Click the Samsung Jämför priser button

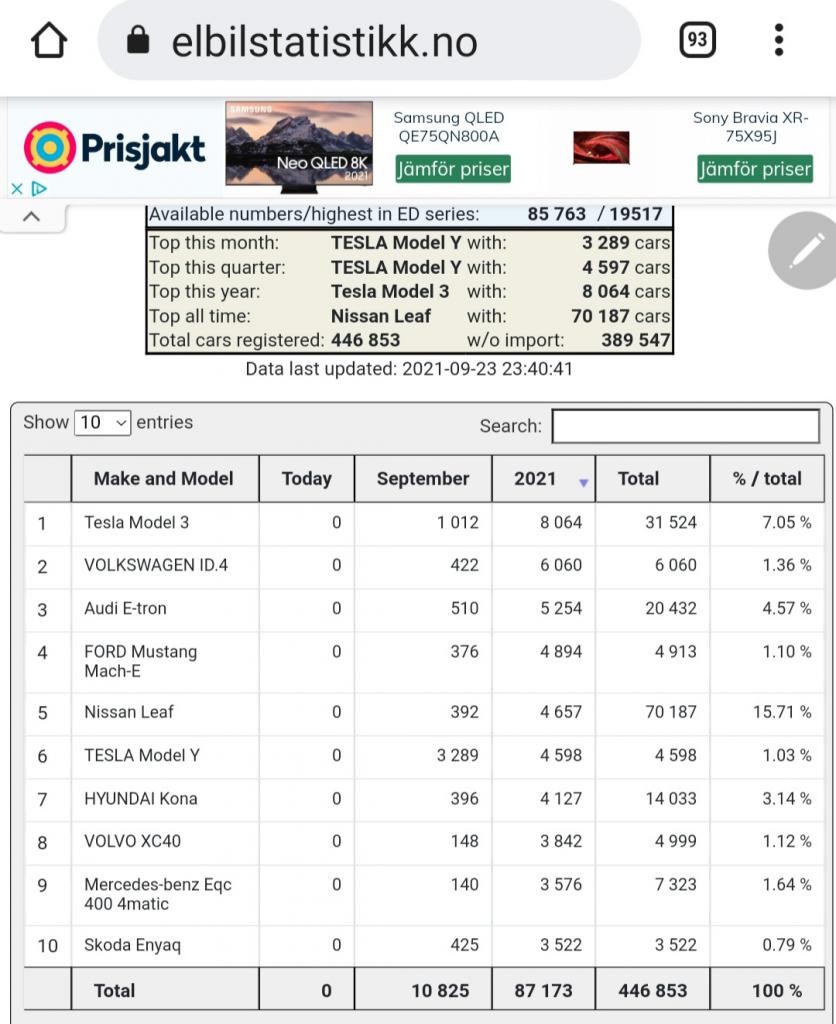[x=453, y=169]
